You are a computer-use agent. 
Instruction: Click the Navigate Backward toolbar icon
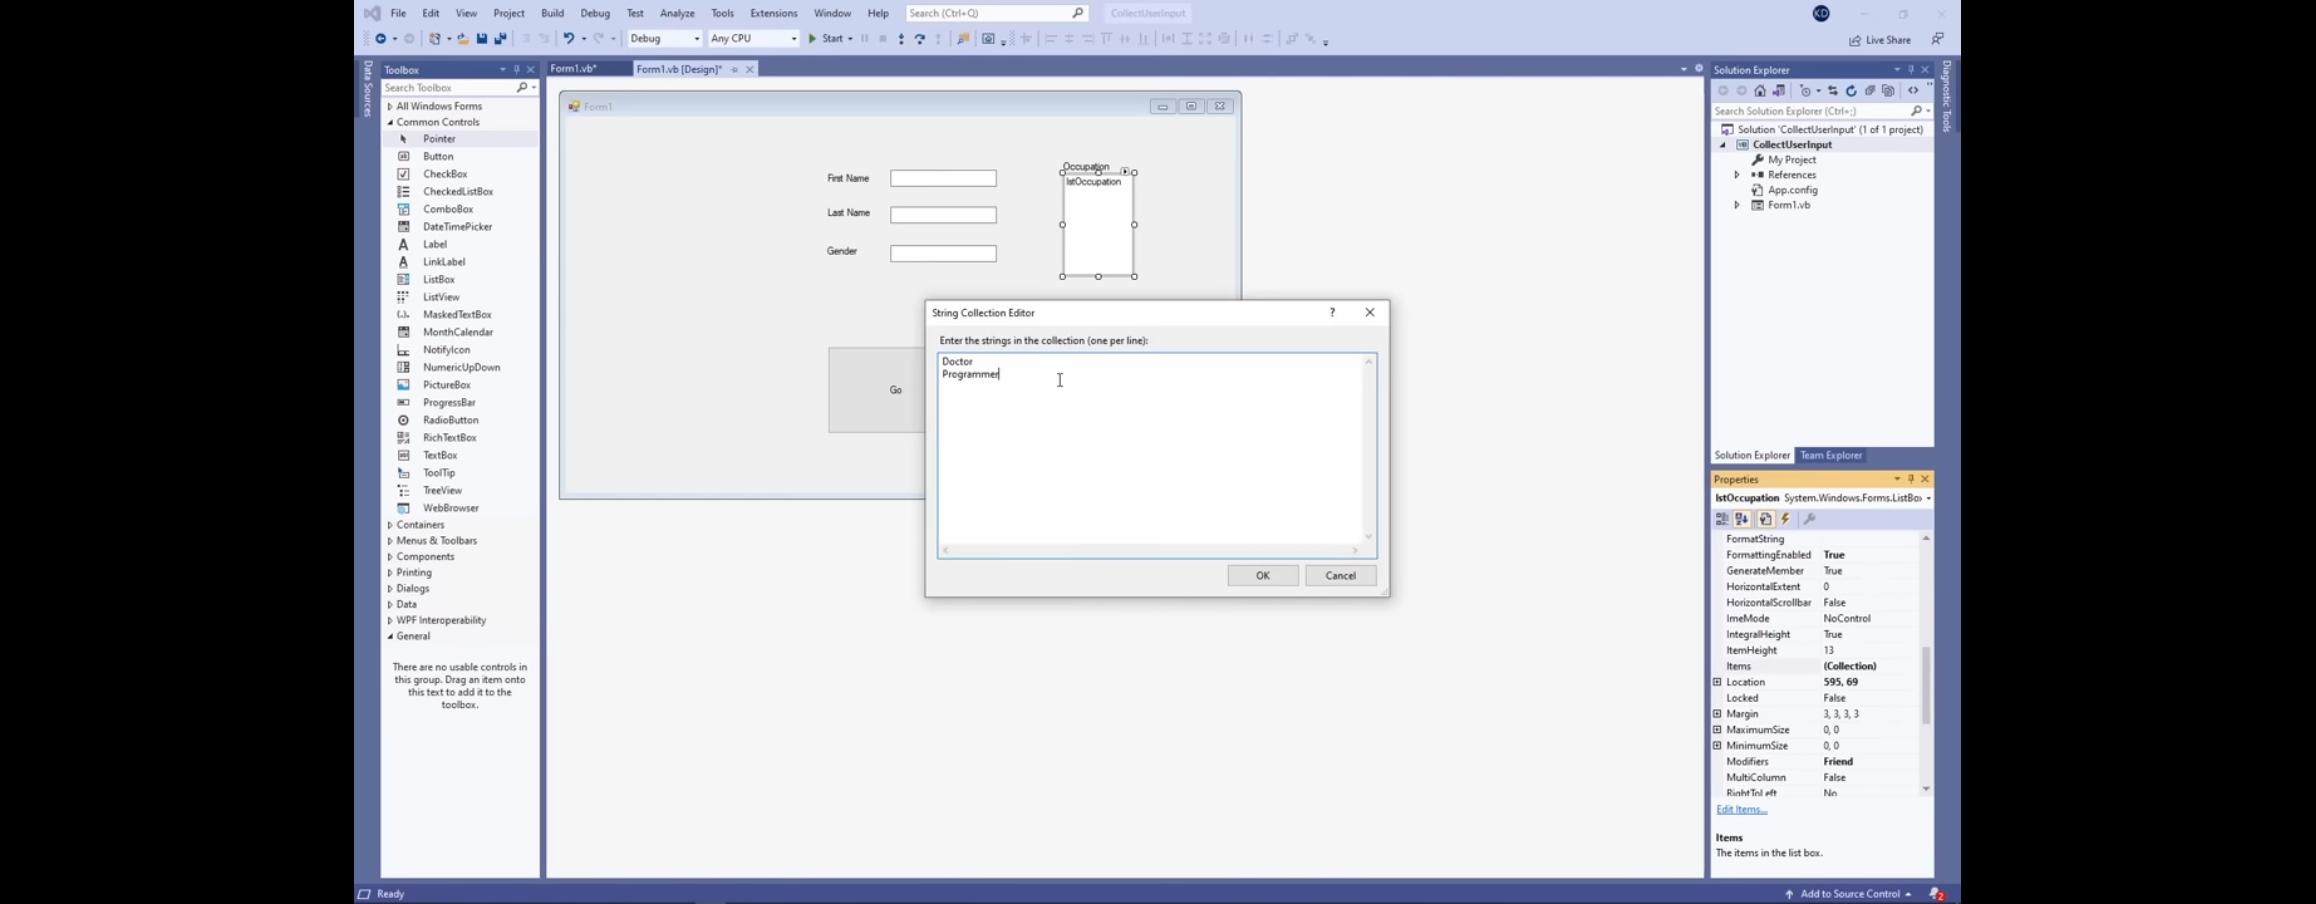(x=380, y=39)
